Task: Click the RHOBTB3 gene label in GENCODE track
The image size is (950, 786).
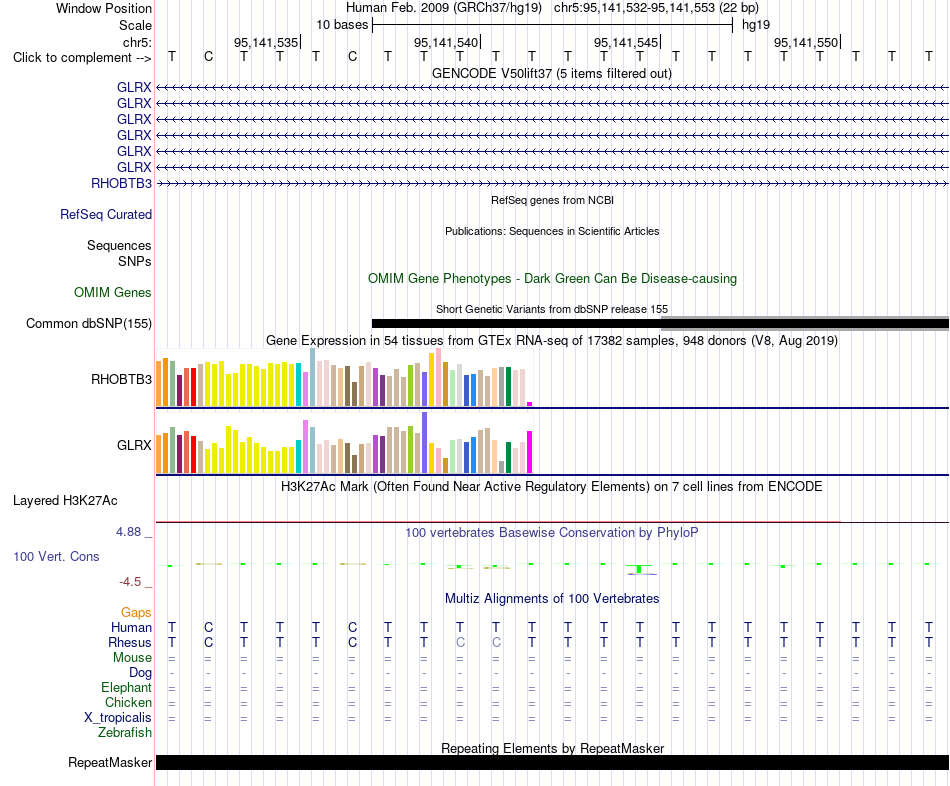Action: click(121, 184)
